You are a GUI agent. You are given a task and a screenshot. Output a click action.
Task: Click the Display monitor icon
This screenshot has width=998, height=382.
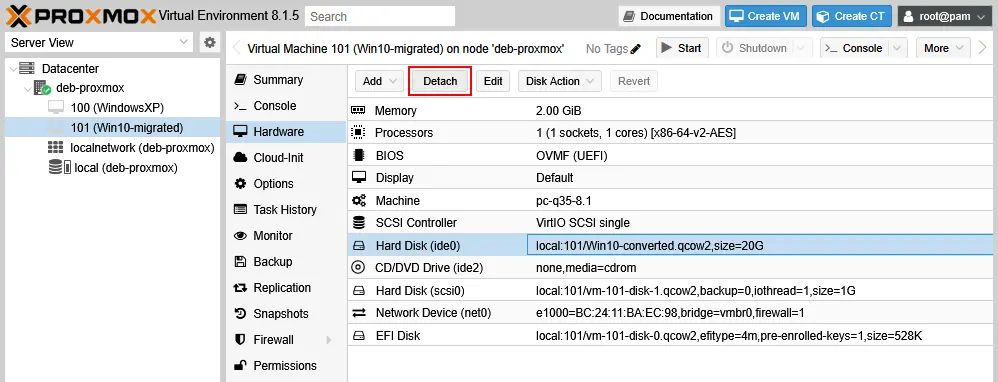(x=359, y=178)
